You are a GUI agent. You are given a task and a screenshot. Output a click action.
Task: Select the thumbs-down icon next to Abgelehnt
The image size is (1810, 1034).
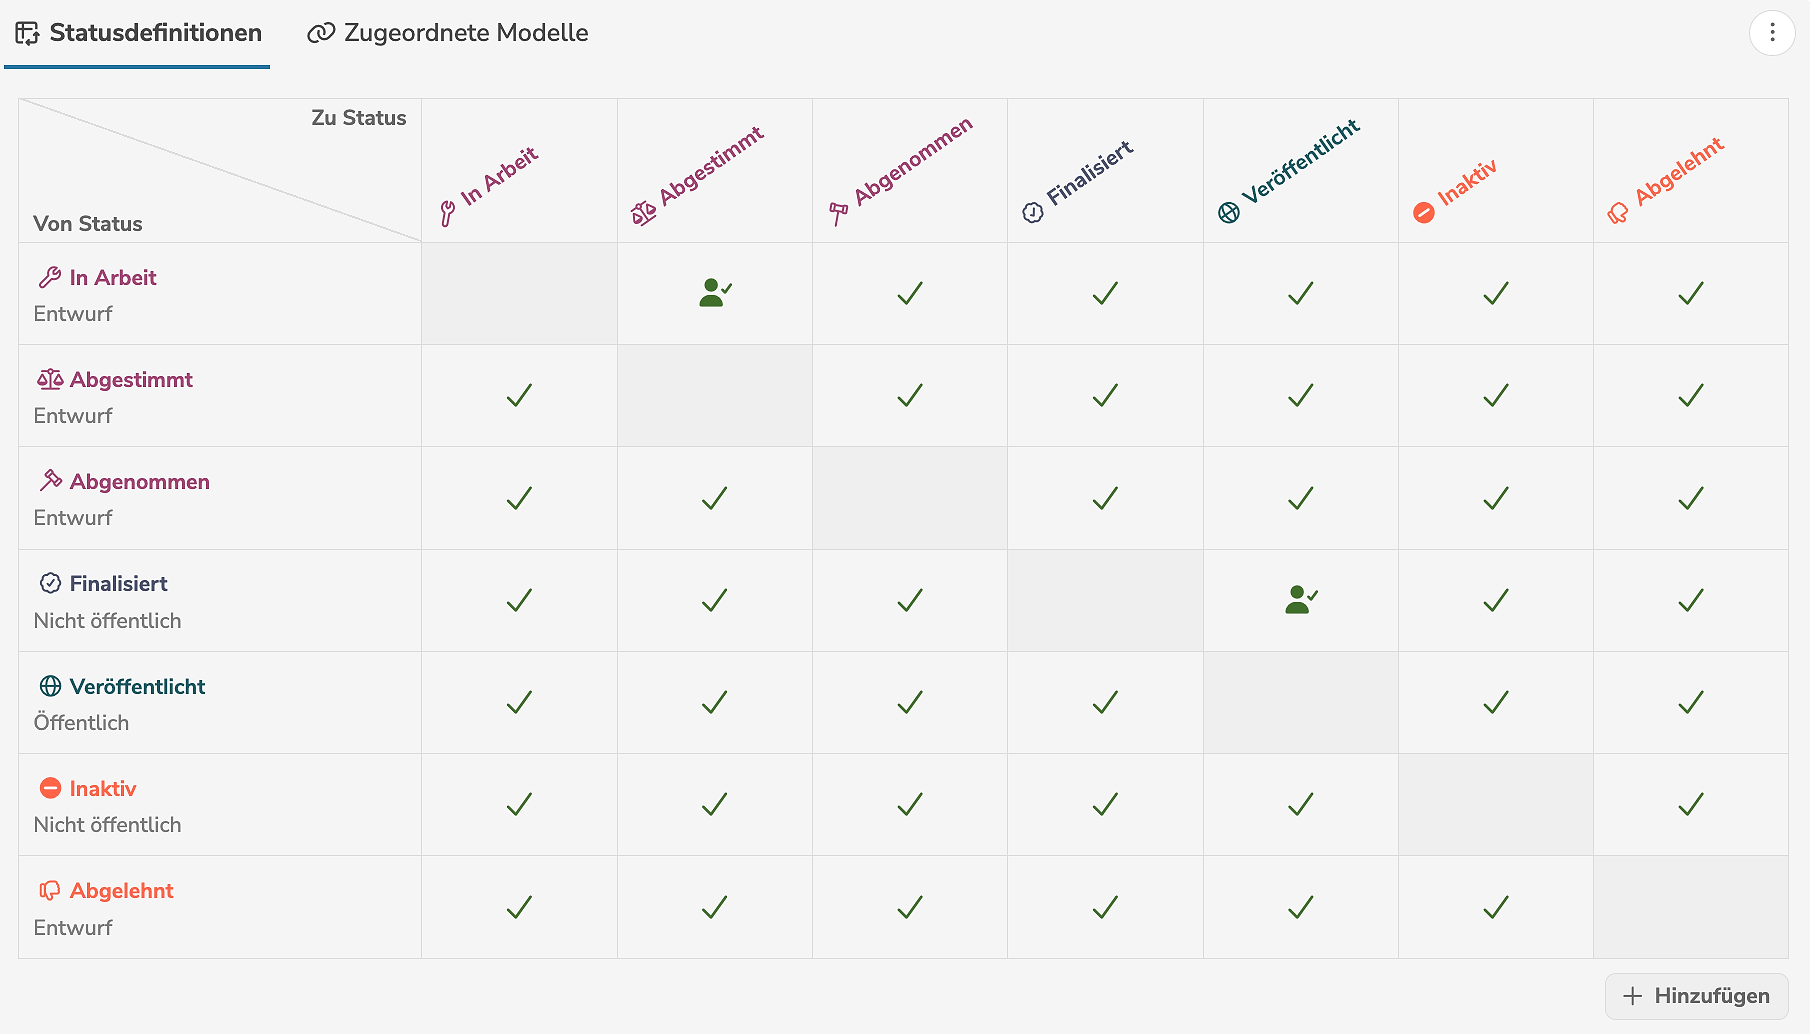(x=48, y=890)
